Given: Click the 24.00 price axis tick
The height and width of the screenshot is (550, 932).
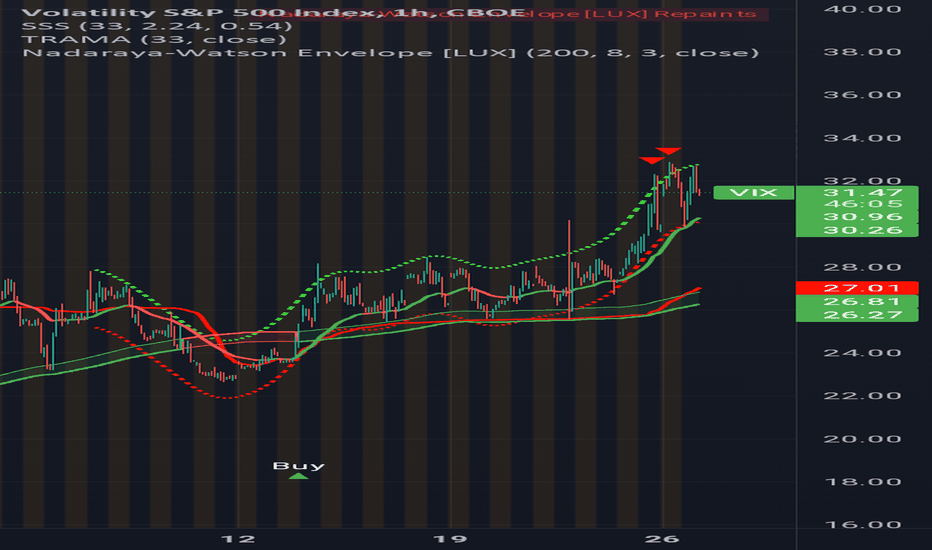Looking at the screenshot, I should pyautogui.click(x=862, y=353).
